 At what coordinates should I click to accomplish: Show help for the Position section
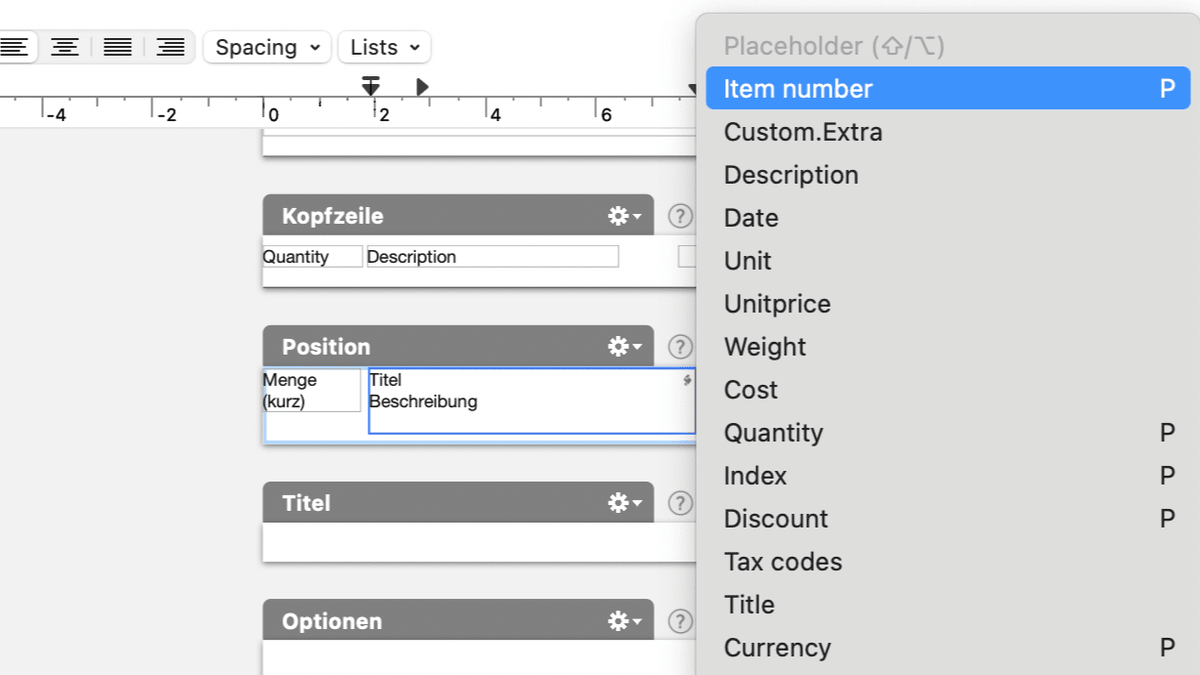point(680,347)
